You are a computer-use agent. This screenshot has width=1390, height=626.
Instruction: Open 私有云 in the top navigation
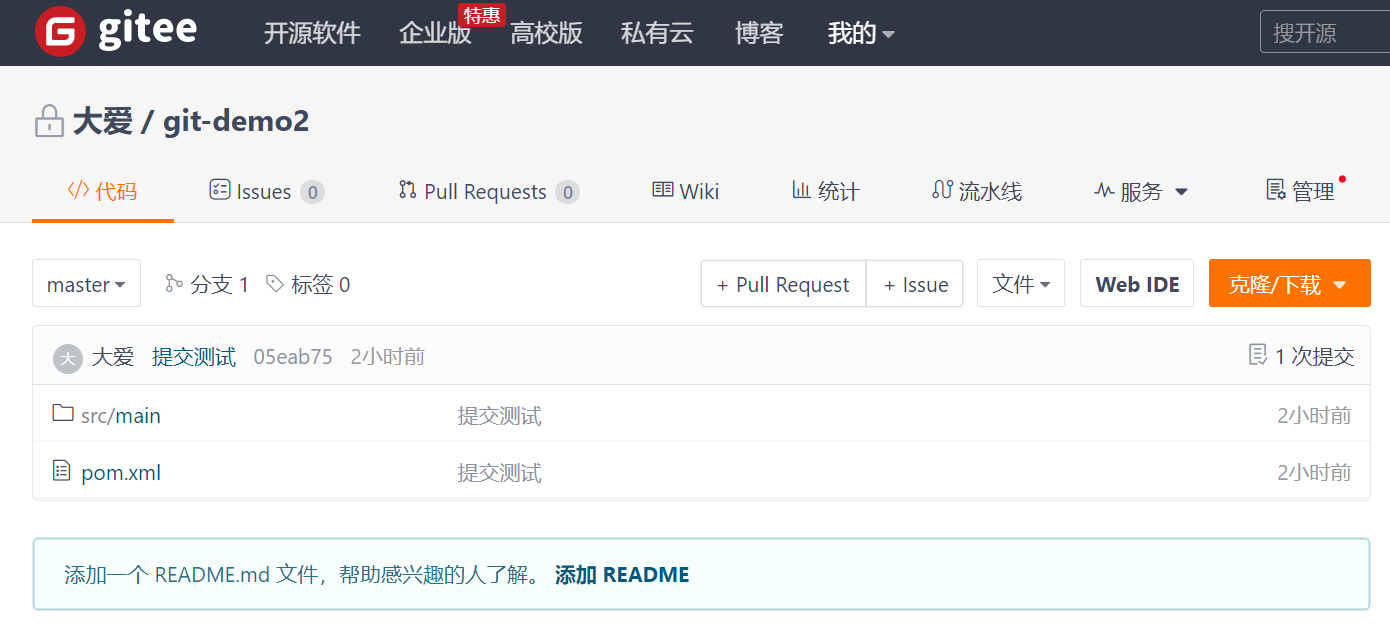coord(657,33)
